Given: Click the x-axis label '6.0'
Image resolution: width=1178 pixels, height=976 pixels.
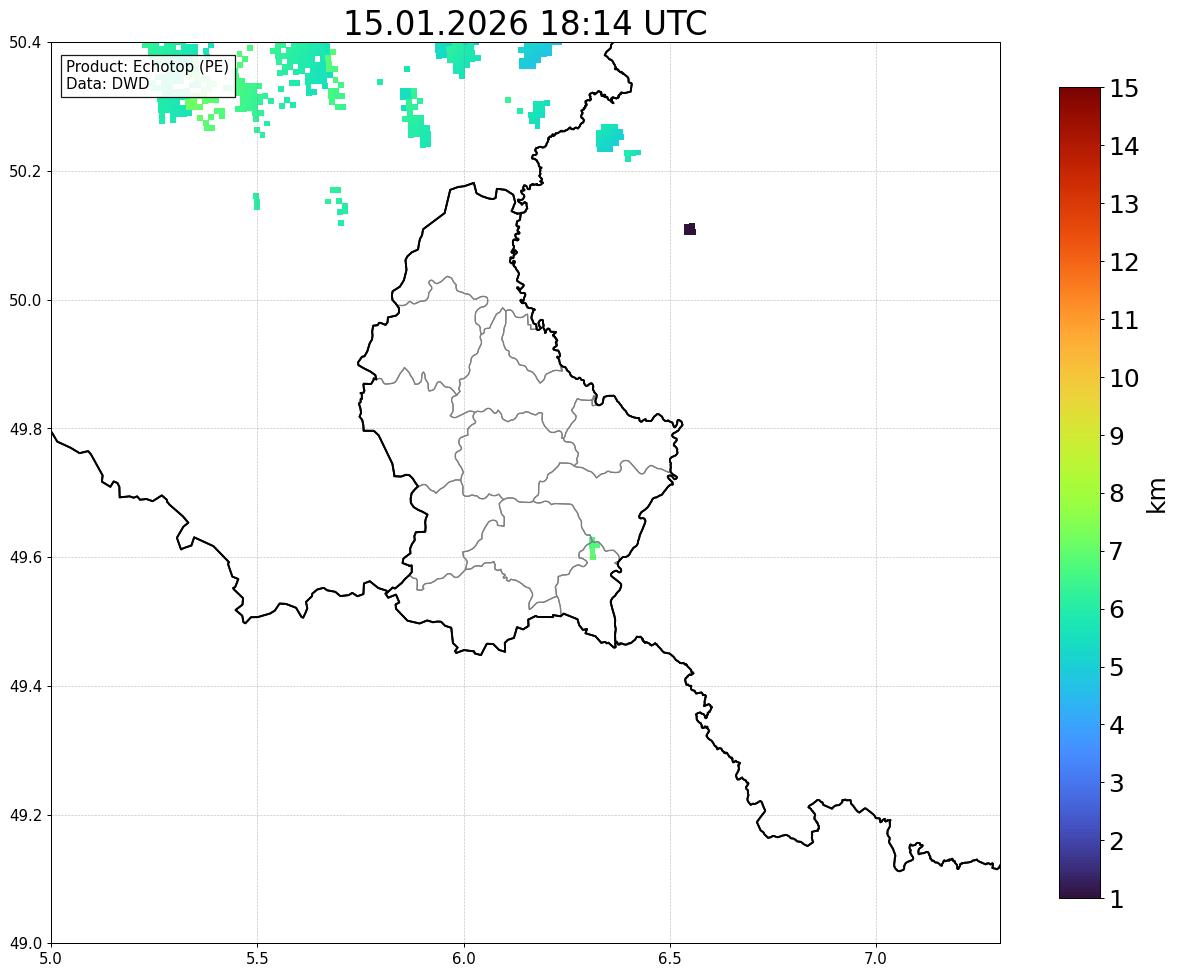Looking at the screenshot, I should 464,959.
